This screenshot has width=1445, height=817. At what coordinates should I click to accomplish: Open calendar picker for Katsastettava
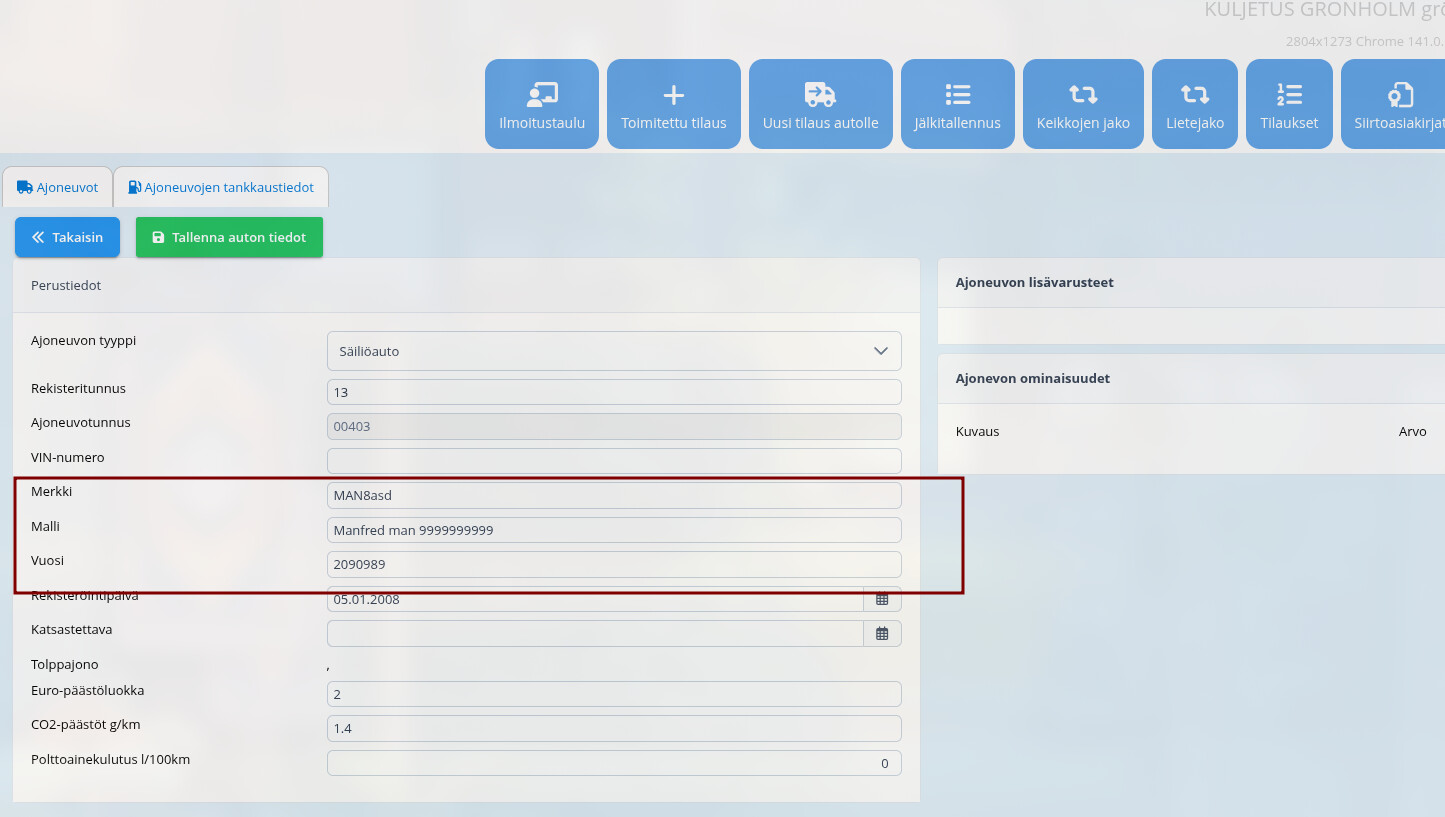coord(882,633)
